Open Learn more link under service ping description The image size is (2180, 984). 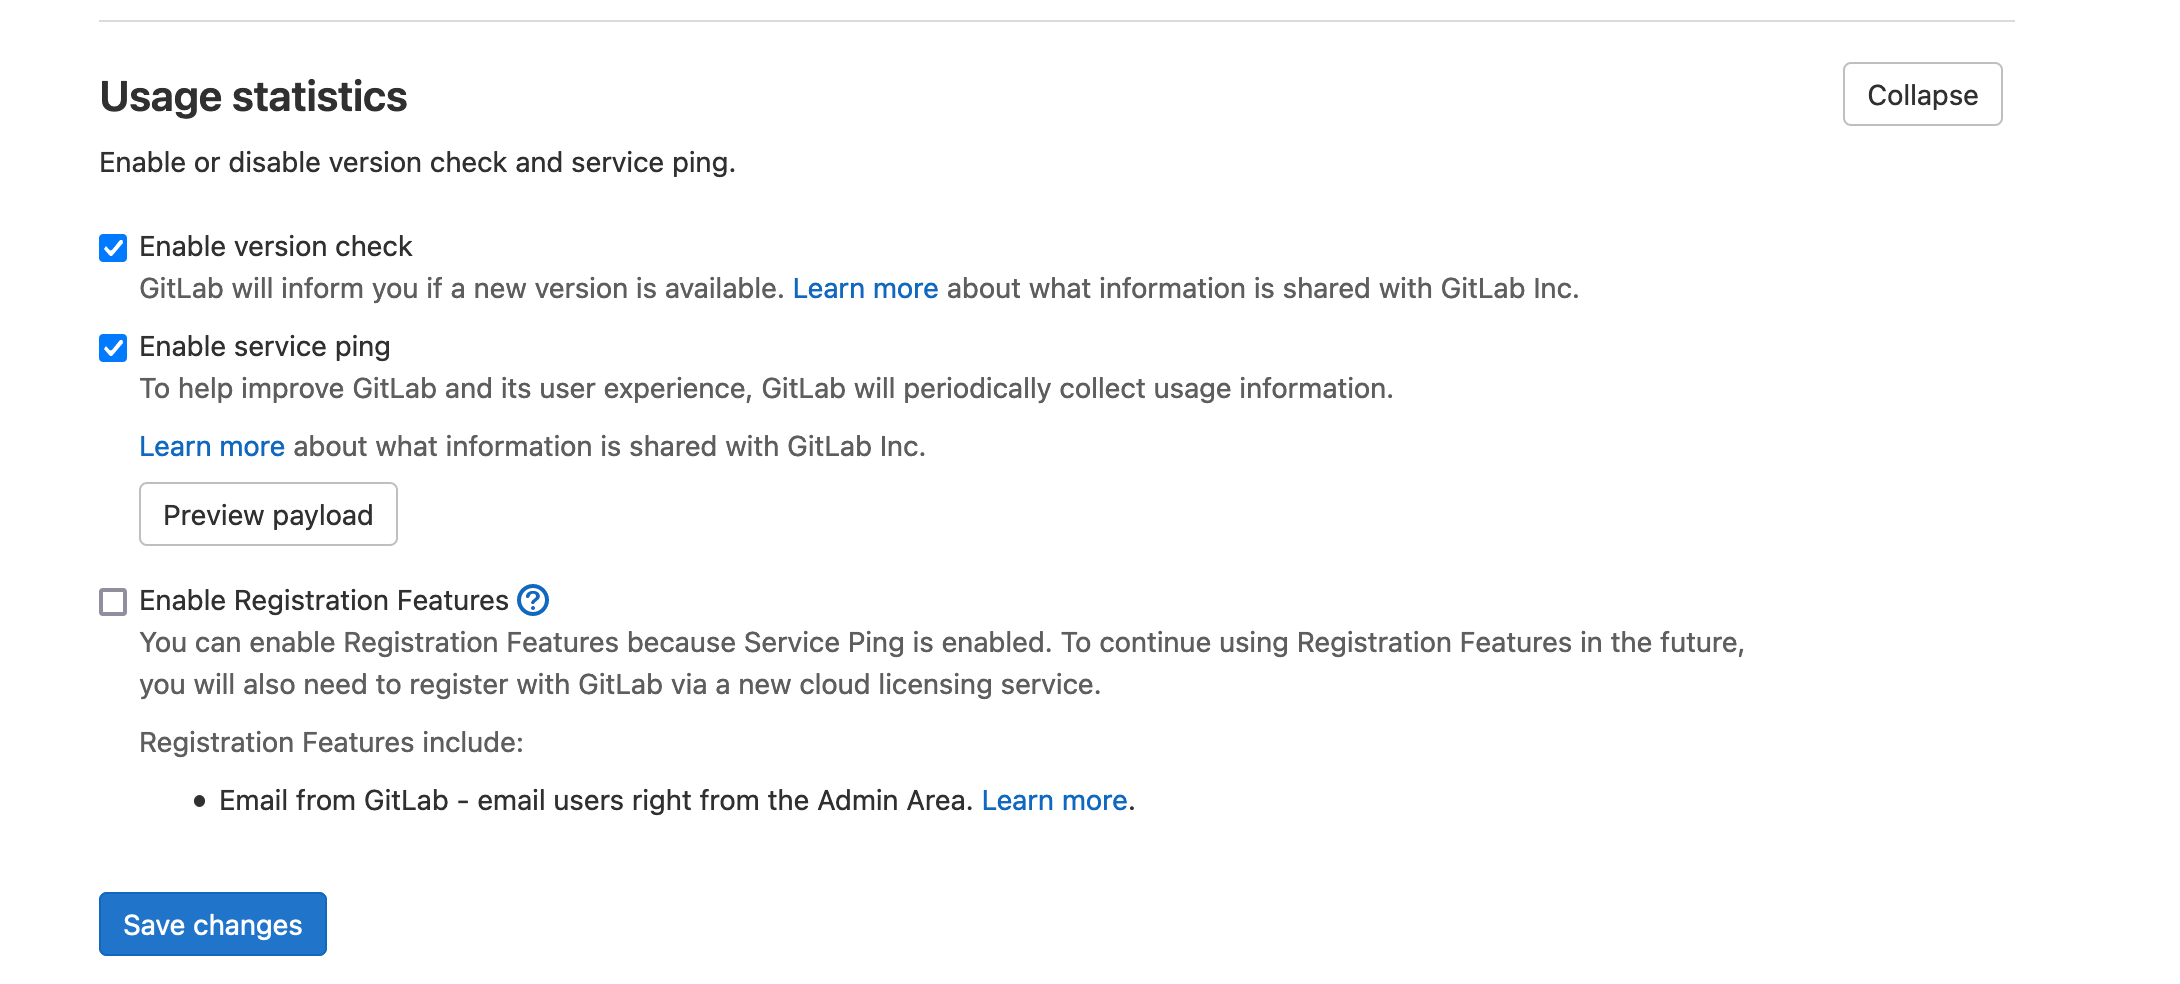point(212,446)
